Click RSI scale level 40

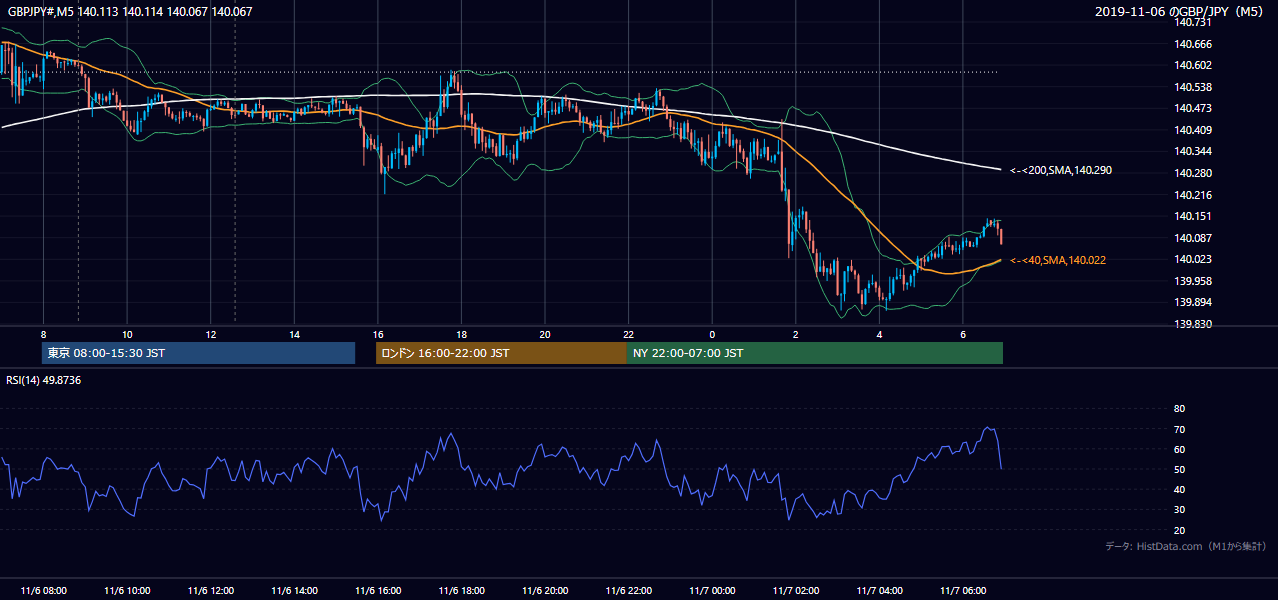pos(1179,489)
